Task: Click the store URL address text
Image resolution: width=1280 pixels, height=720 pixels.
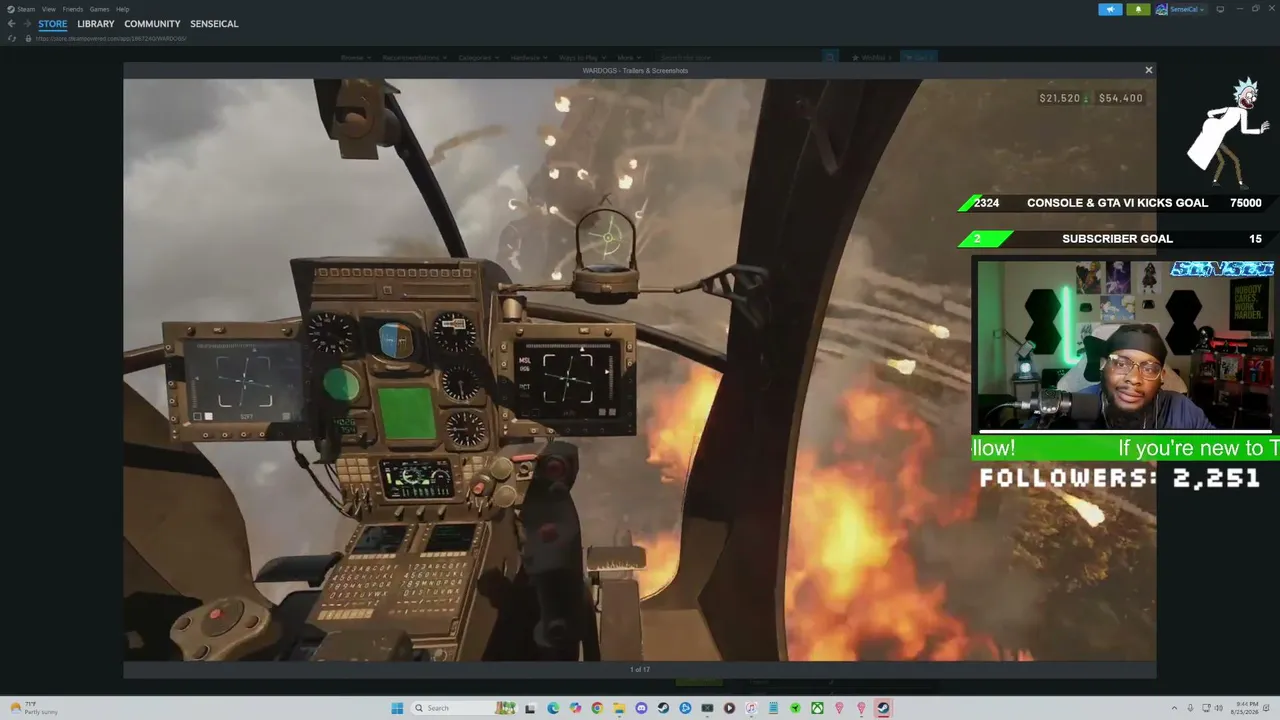Action: click(x=111, y=38)
